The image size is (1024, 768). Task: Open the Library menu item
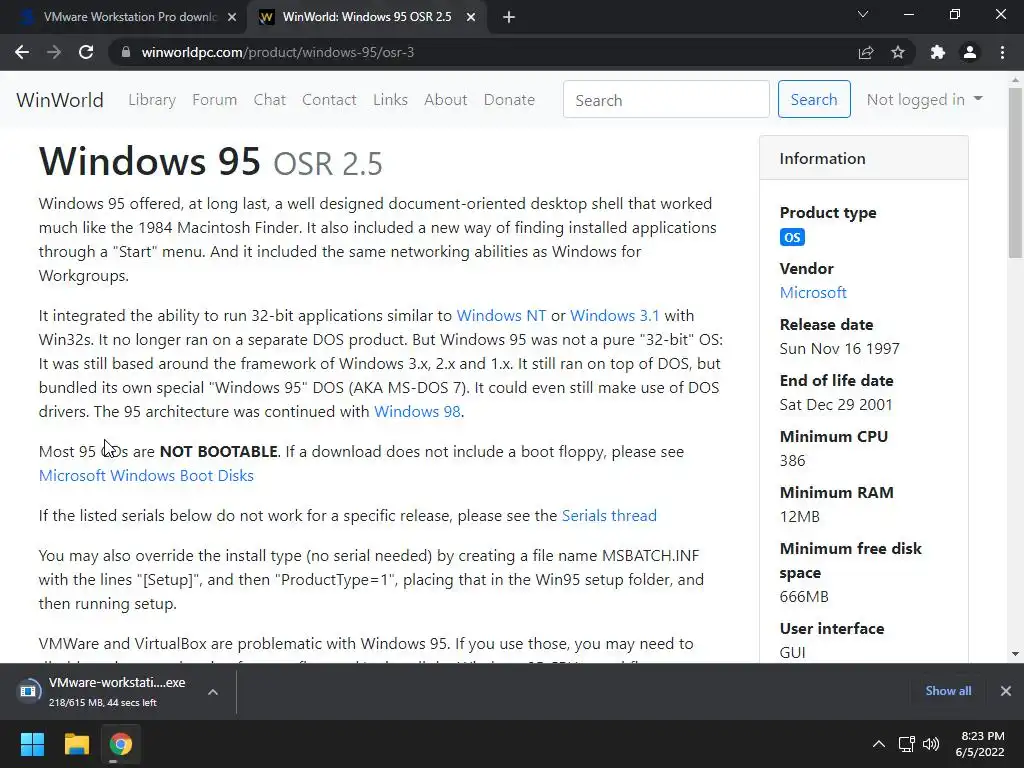click(x=152, y=100)
